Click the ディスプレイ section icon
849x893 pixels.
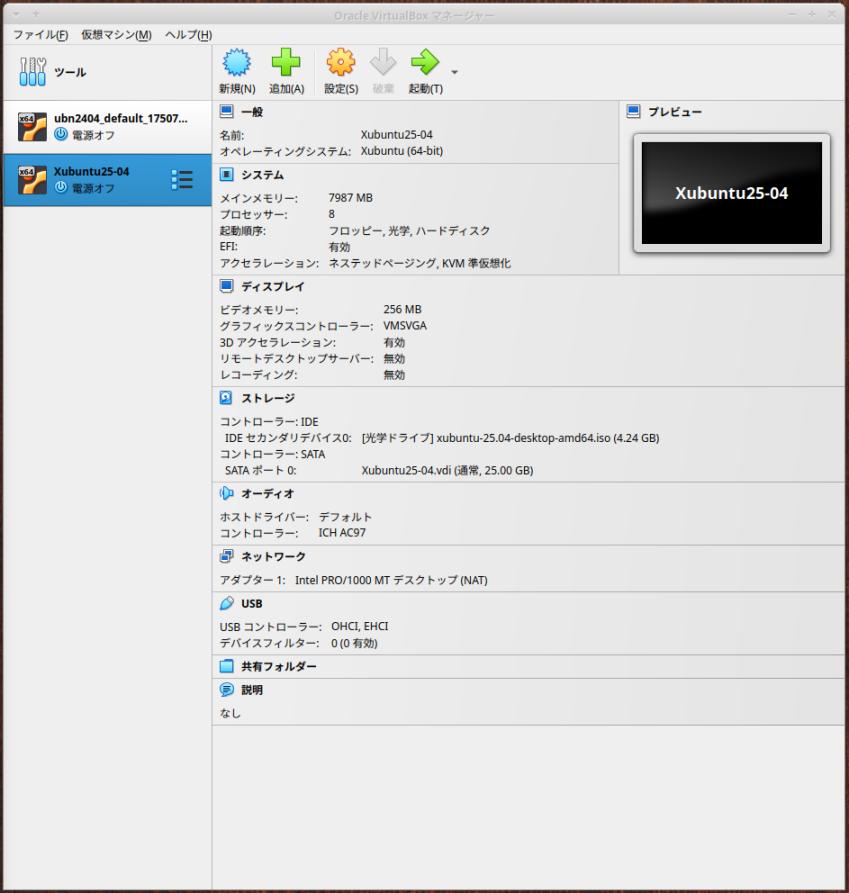[227, 286]
